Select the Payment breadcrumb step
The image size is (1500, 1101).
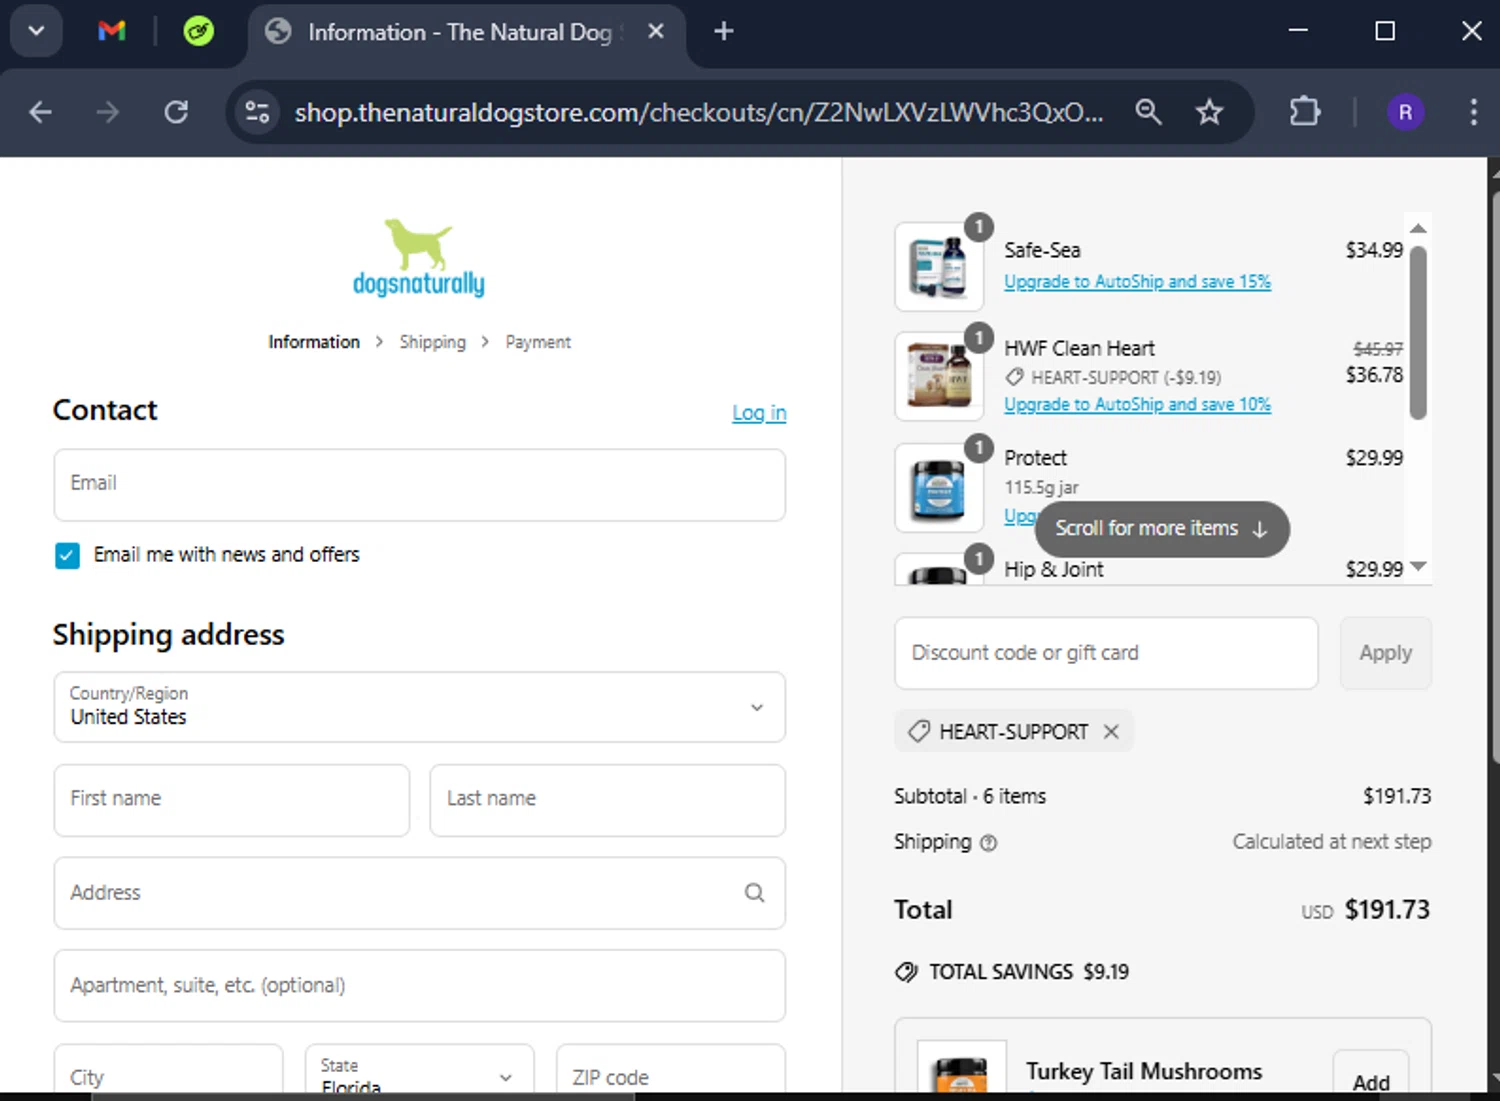click(538, 342)
